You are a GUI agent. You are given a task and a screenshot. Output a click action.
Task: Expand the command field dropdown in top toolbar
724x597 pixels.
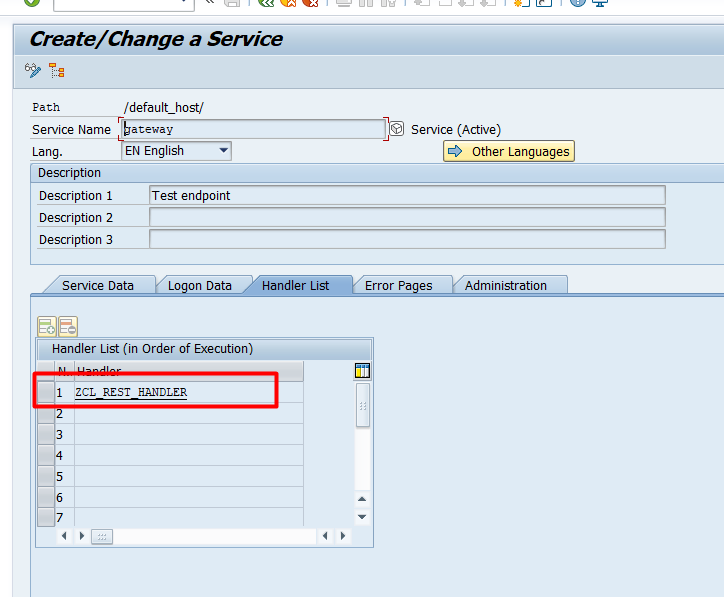tap(183, 2)
